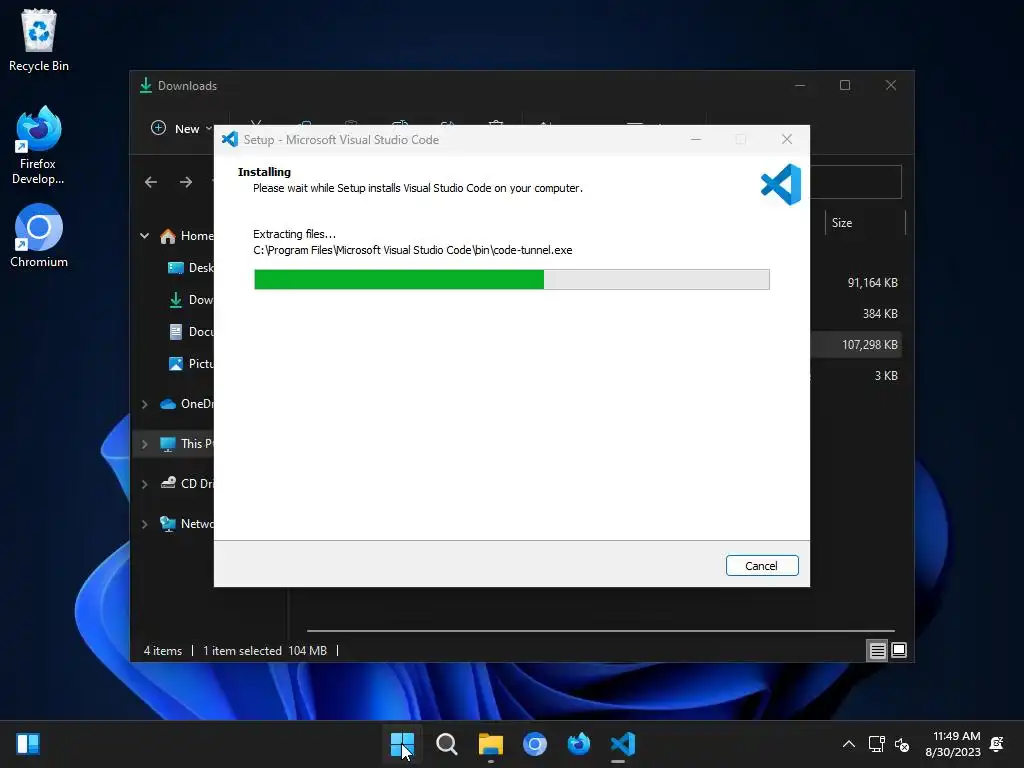Click the Setup title bar VS Code icon
Screen dimensions: 1024x768
[230, 139]
